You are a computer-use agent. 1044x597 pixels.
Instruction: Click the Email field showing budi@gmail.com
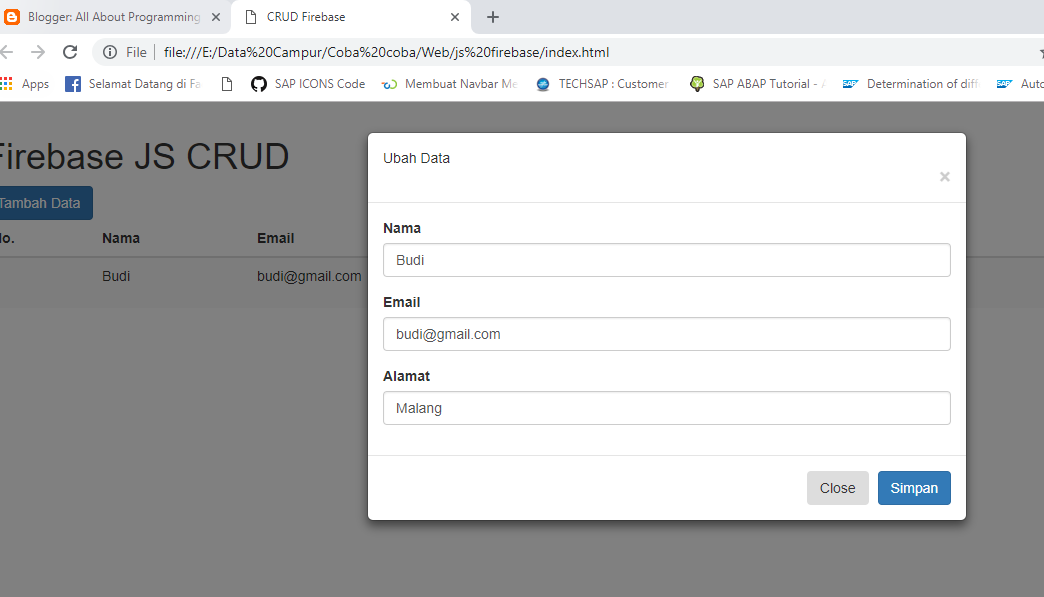[x=667, y=334]
